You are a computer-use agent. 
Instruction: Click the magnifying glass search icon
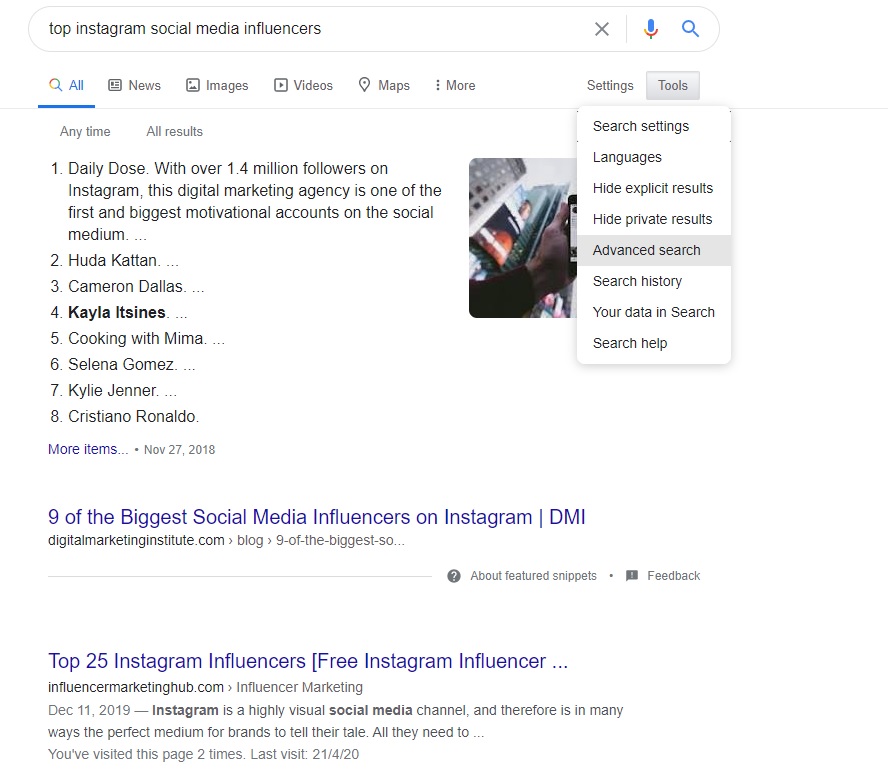click(690, 28)
